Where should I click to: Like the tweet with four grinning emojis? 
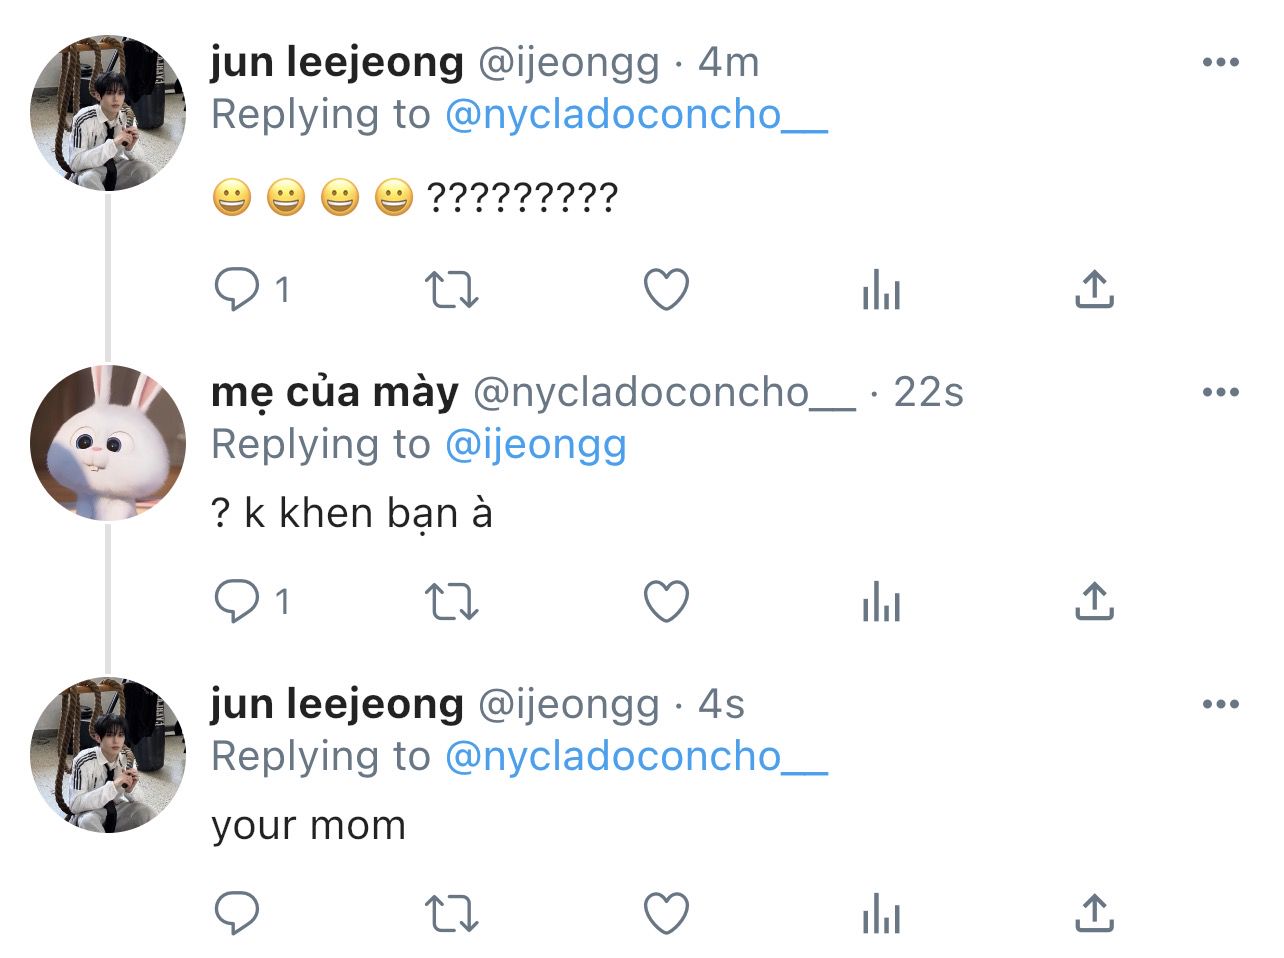(666, 290)
